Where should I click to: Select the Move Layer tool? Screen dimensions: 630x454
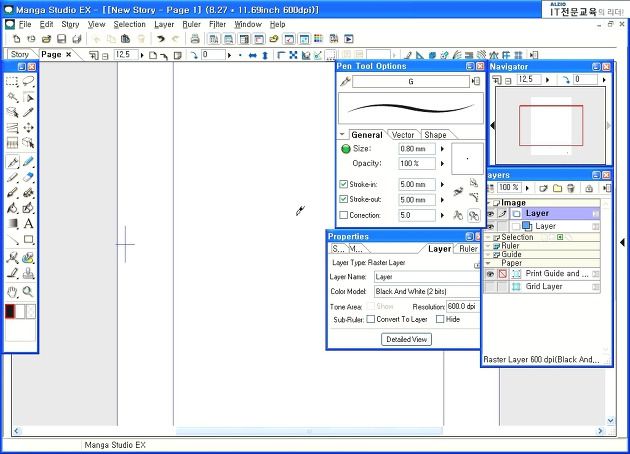click(28, 128)
